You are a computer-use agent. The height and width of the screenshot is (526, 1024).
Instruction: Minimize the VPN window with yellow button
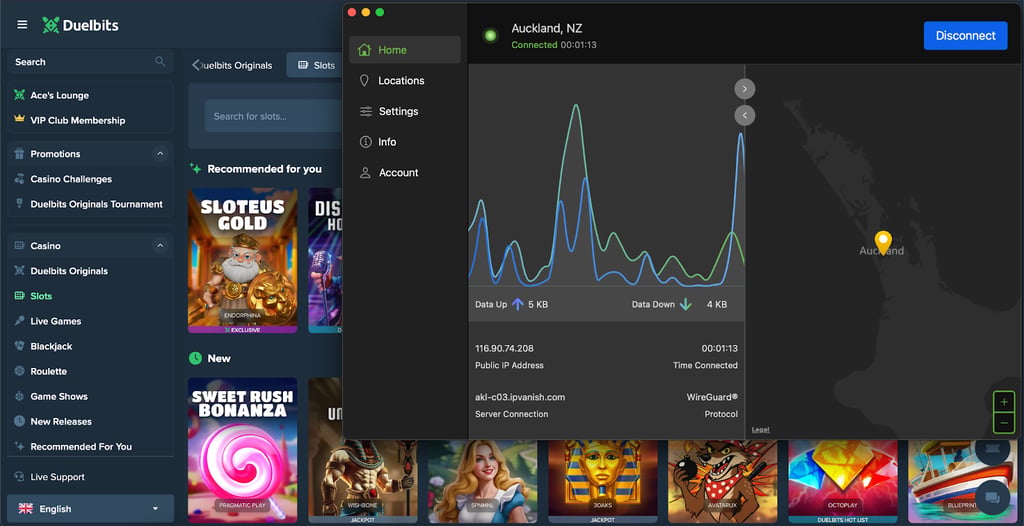366,12
